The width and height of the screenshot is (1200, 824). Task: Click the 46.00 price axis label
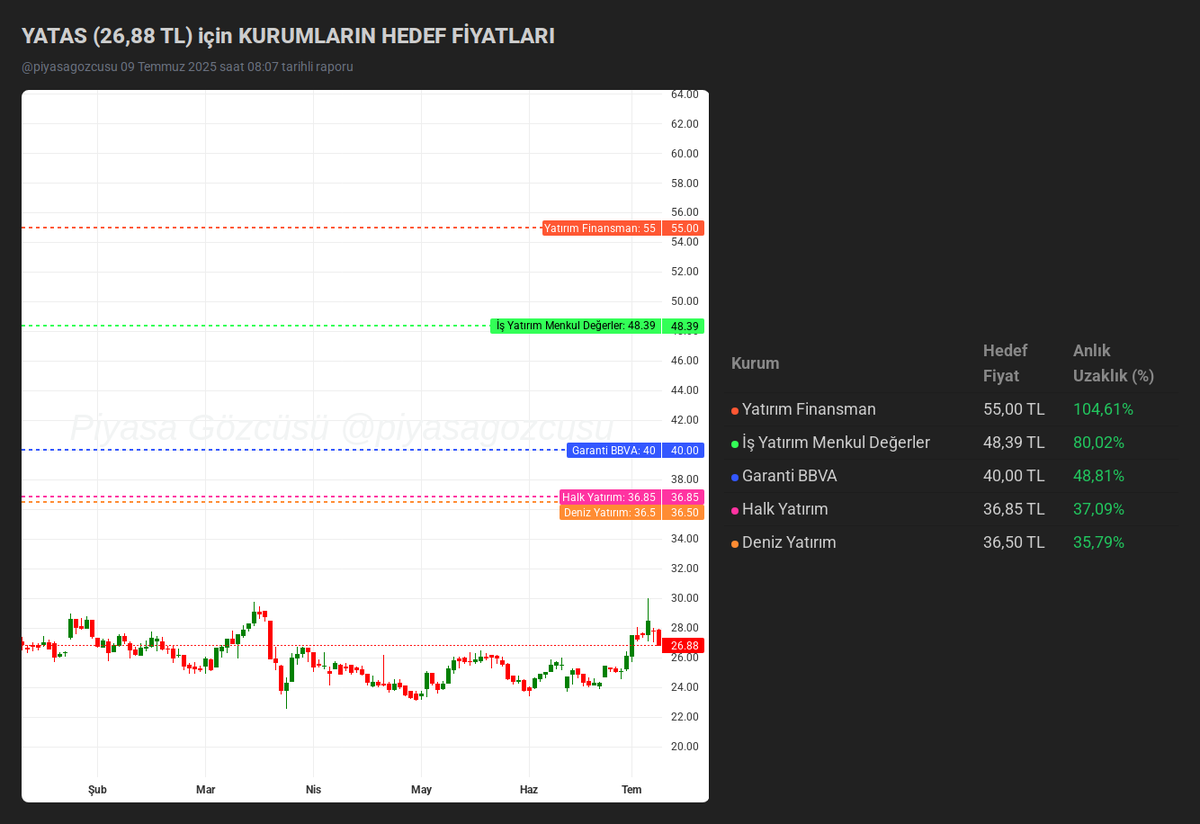(x=684, y=361)
